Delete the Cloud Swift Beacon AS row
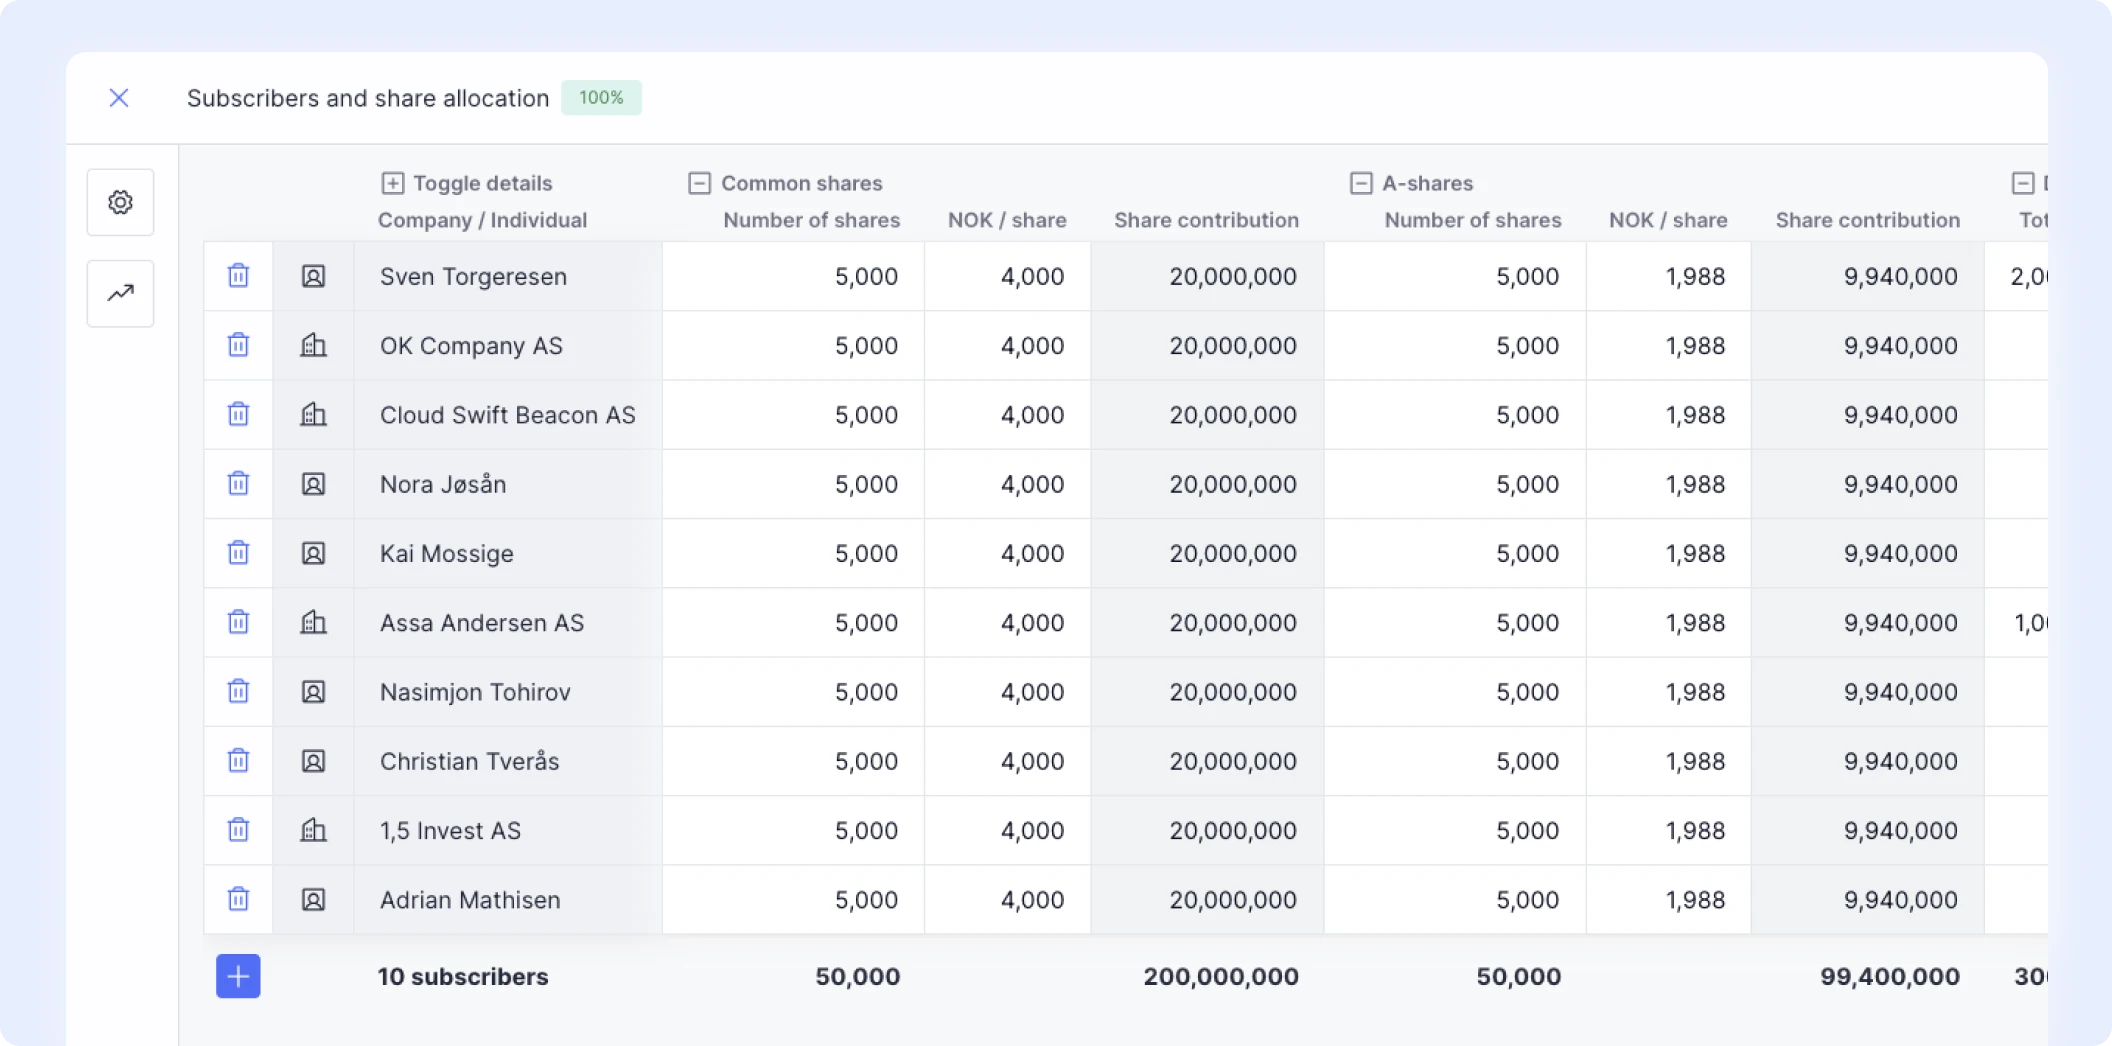 [x=238, y=414]
